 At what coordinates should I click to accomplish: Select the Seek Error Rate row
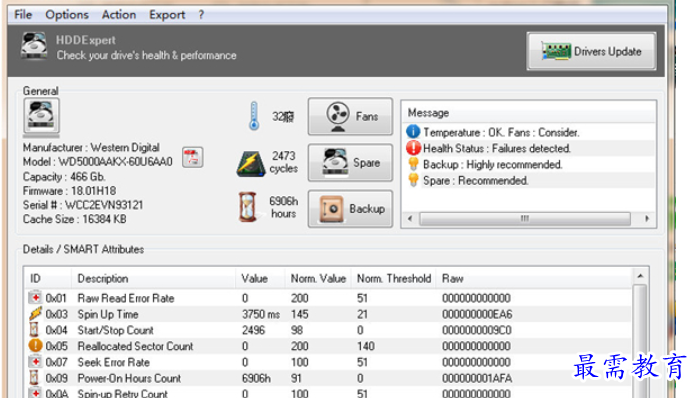pos(329,362)
